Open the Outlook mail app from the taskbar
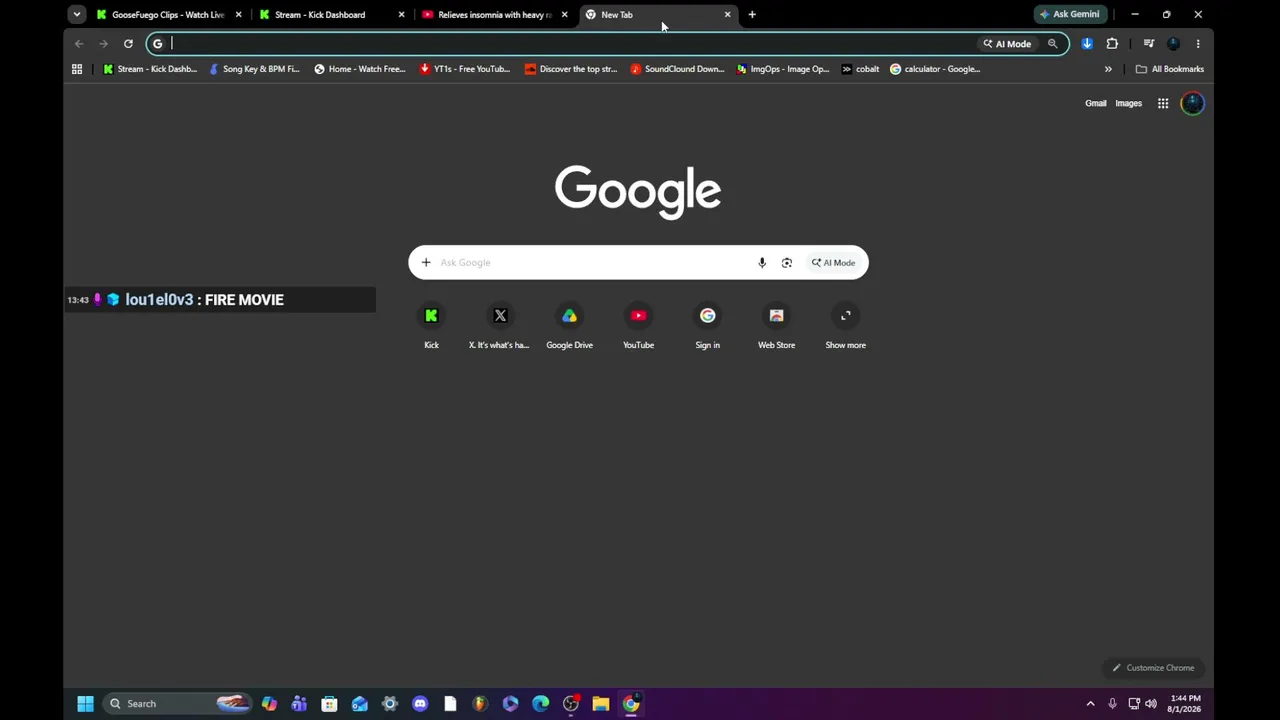 tap(360, 704)
